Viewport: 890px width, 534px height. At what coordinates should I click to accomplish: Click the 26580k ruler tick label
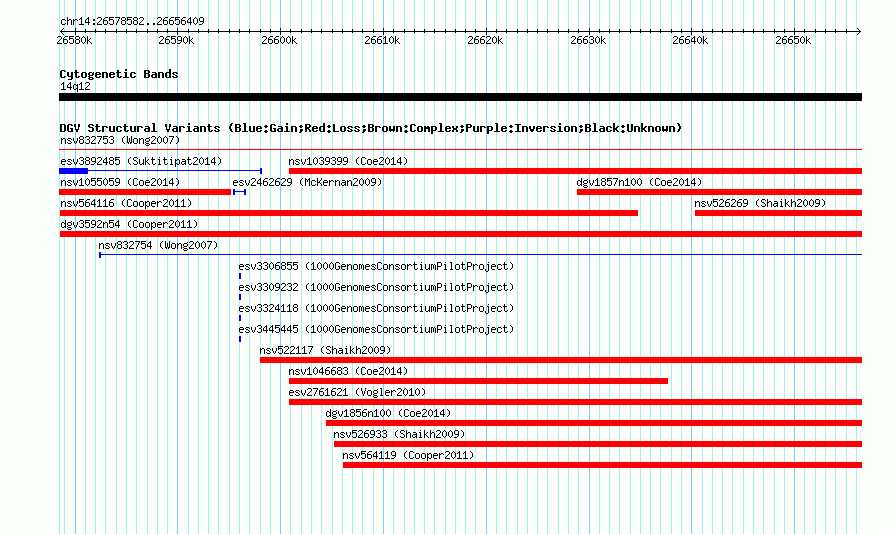click(x=74, y=40)
